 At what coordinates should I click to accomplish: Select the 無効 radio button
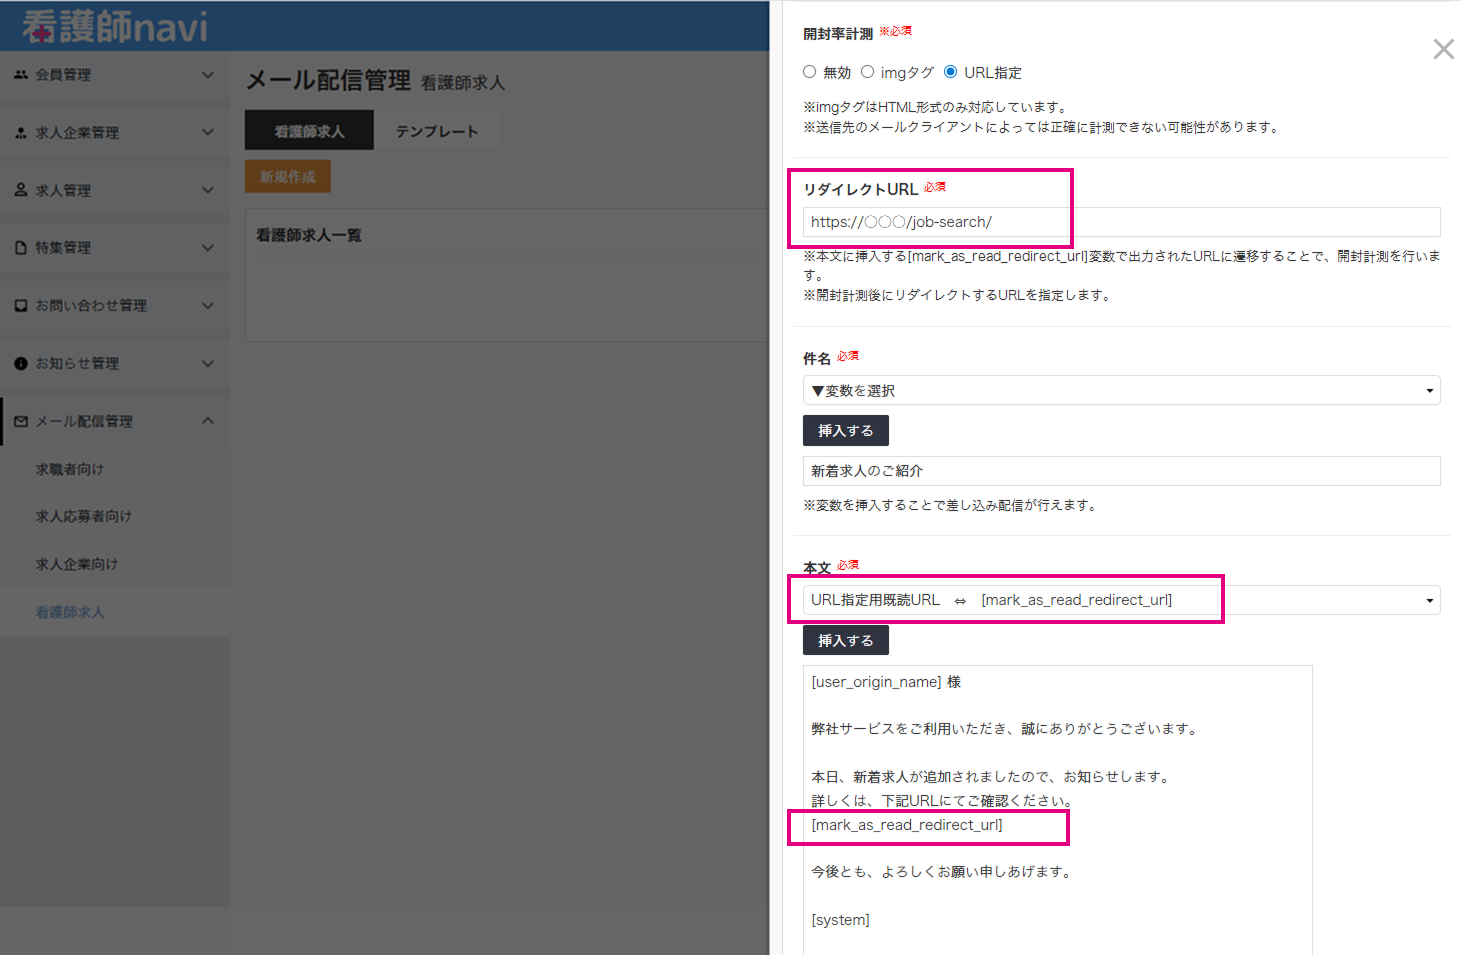pyautogui.click(x=810, y=71)
